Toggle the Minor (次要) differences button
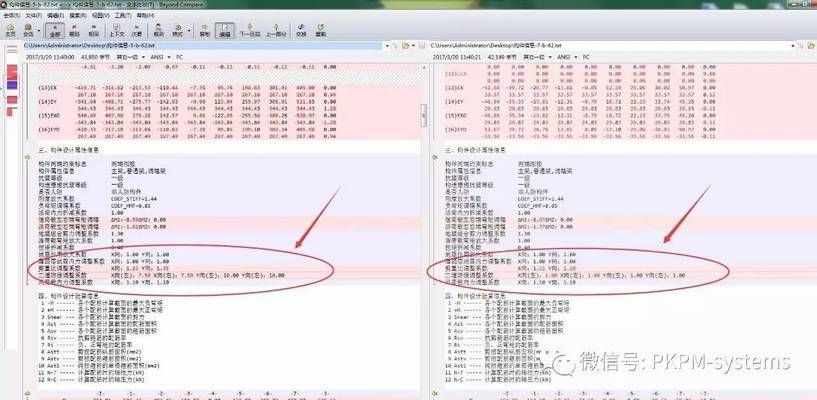Screen dimensions: 817x400 (x=136, y=30)
